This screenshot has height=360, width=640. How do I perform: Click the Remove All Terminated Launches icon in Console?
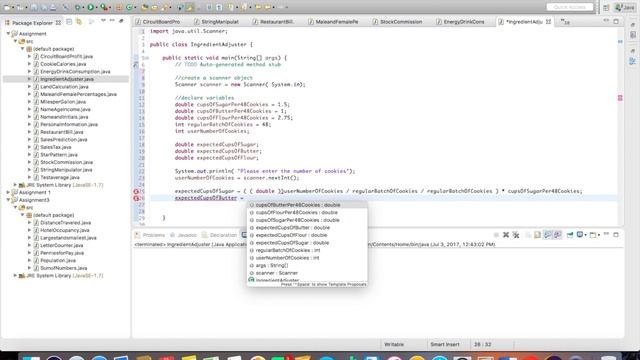click(x=516, y=235)
